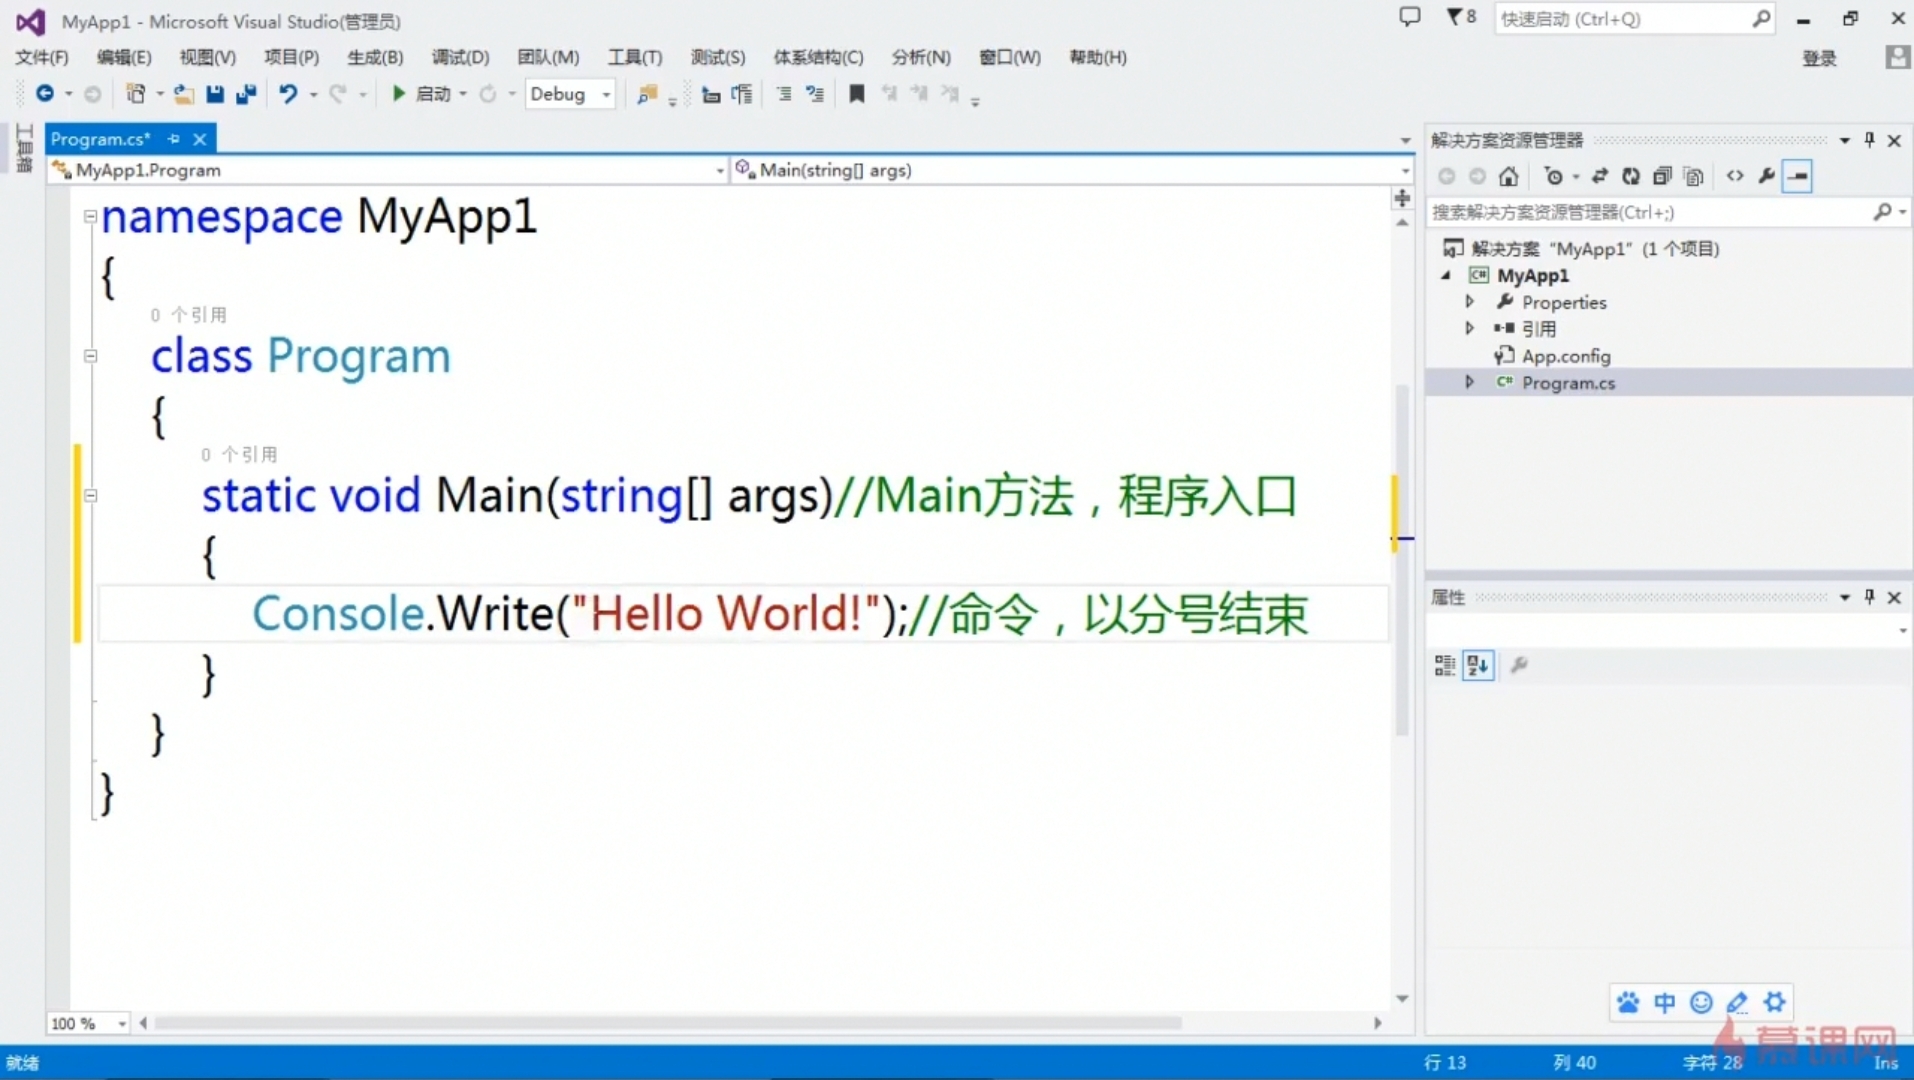Click the Home icon in Solution Explorer
The image size is (1914, 1080).
point(1508,177)
